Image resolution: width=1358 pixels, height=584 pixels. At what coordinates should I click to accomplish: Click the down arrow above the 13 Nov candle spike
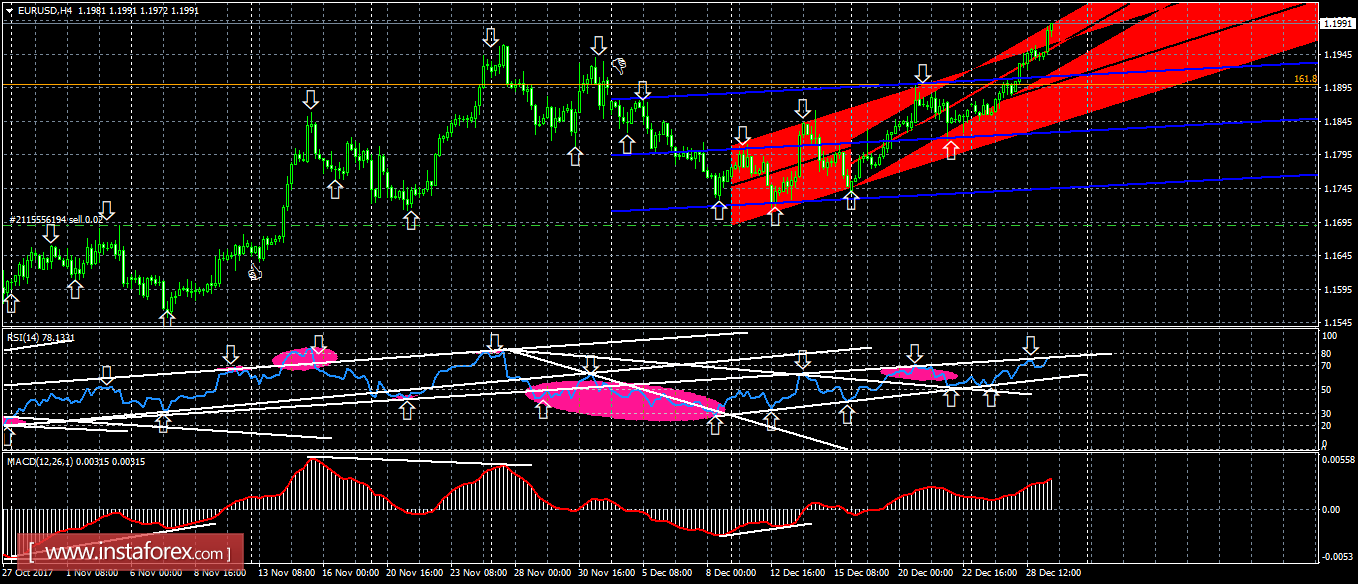[x=311, y=98]
